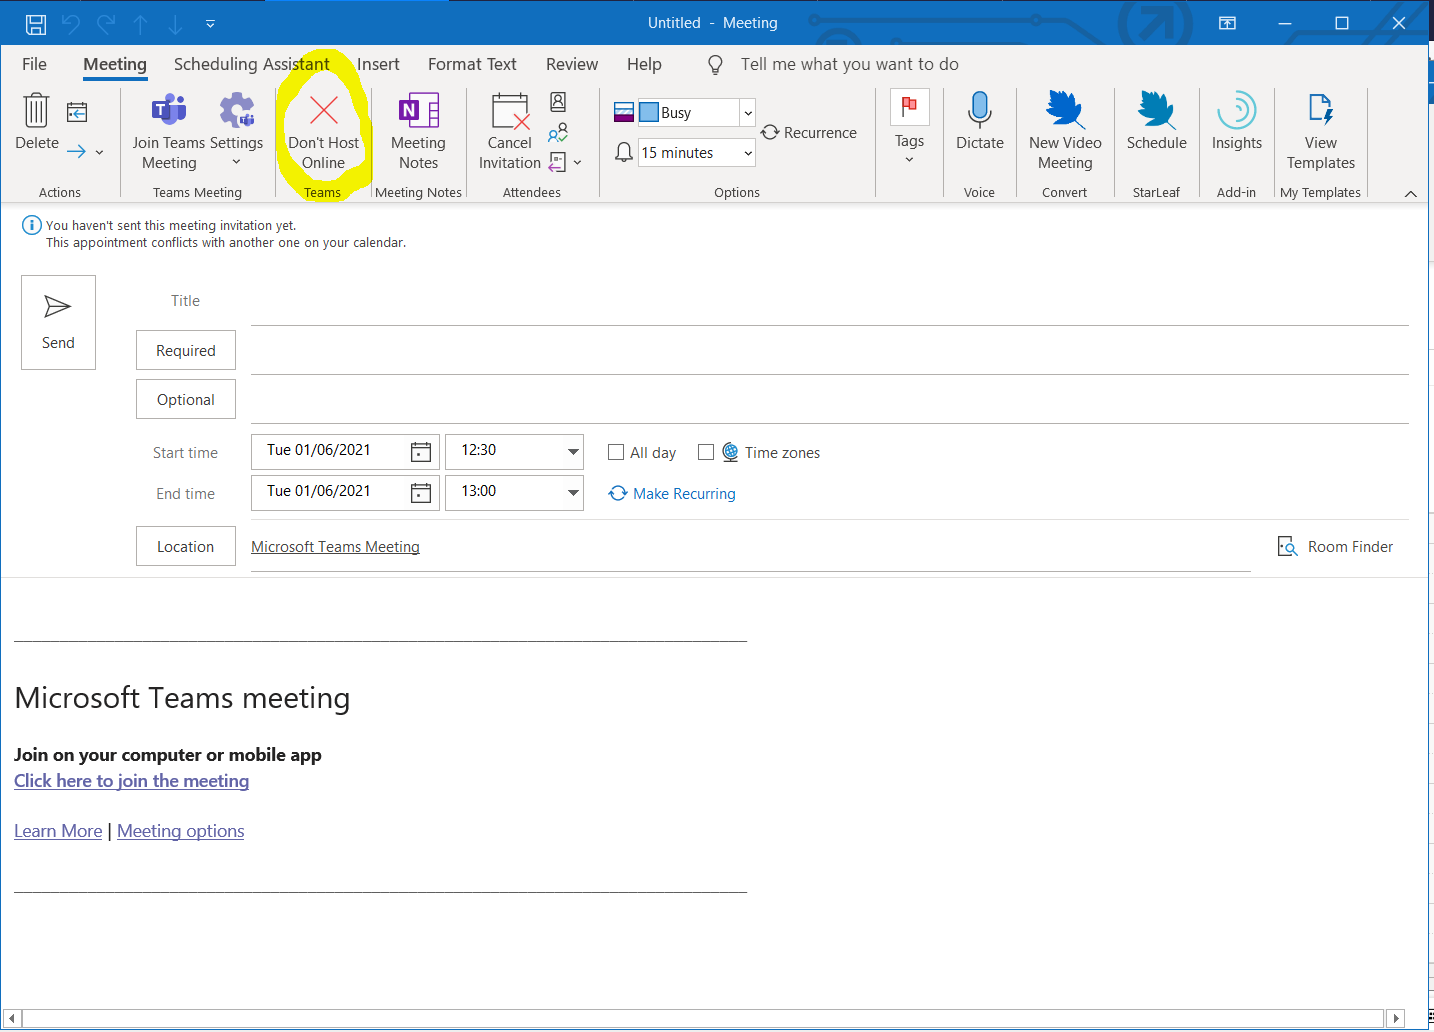Open the Learn More link
Image resolution: width=1434 pixels, height=1032 pixels.
coord(58,831)
